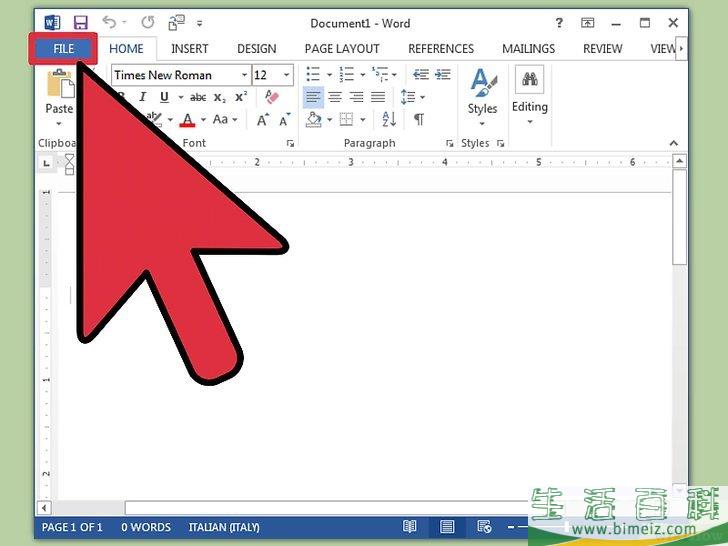Toggle Strikethrough abc button
Screen dimensions: 728x546
[x=198, y=97]
